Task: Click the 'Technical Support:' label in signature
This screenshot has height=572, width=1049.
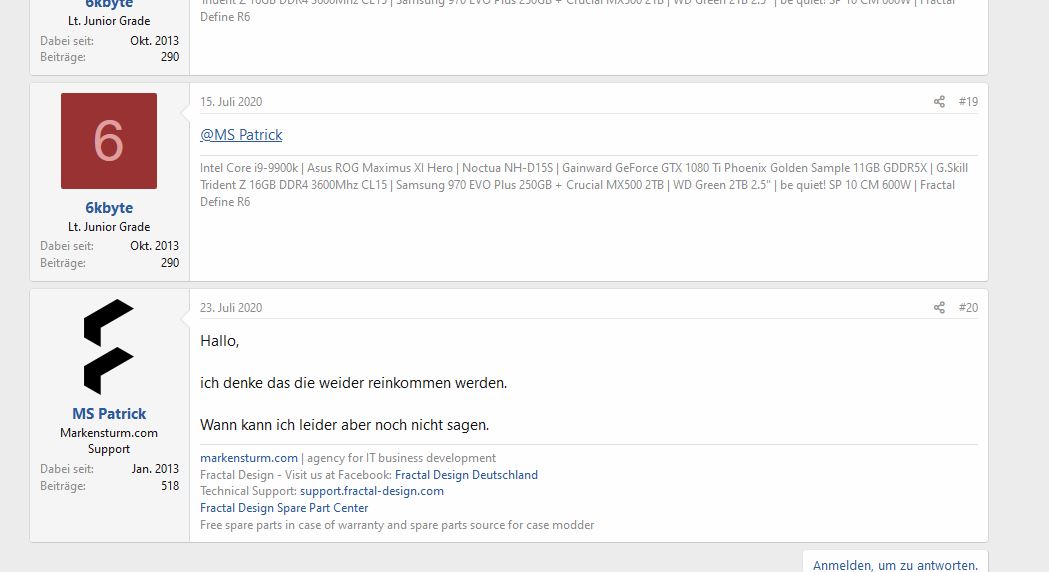Action: pos(248,491)
